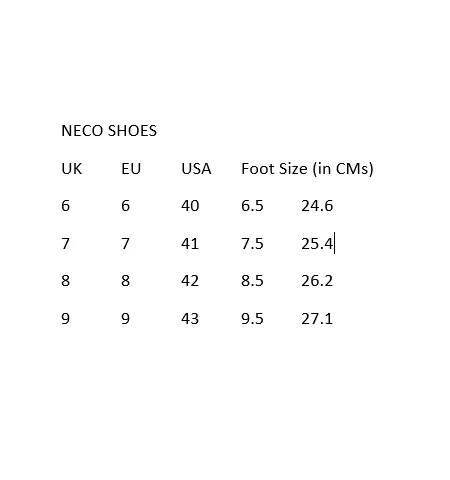Click the Foot Size (in CMs) header
Viewport: 450px width, 480px height.
click(x=307, y=169)
